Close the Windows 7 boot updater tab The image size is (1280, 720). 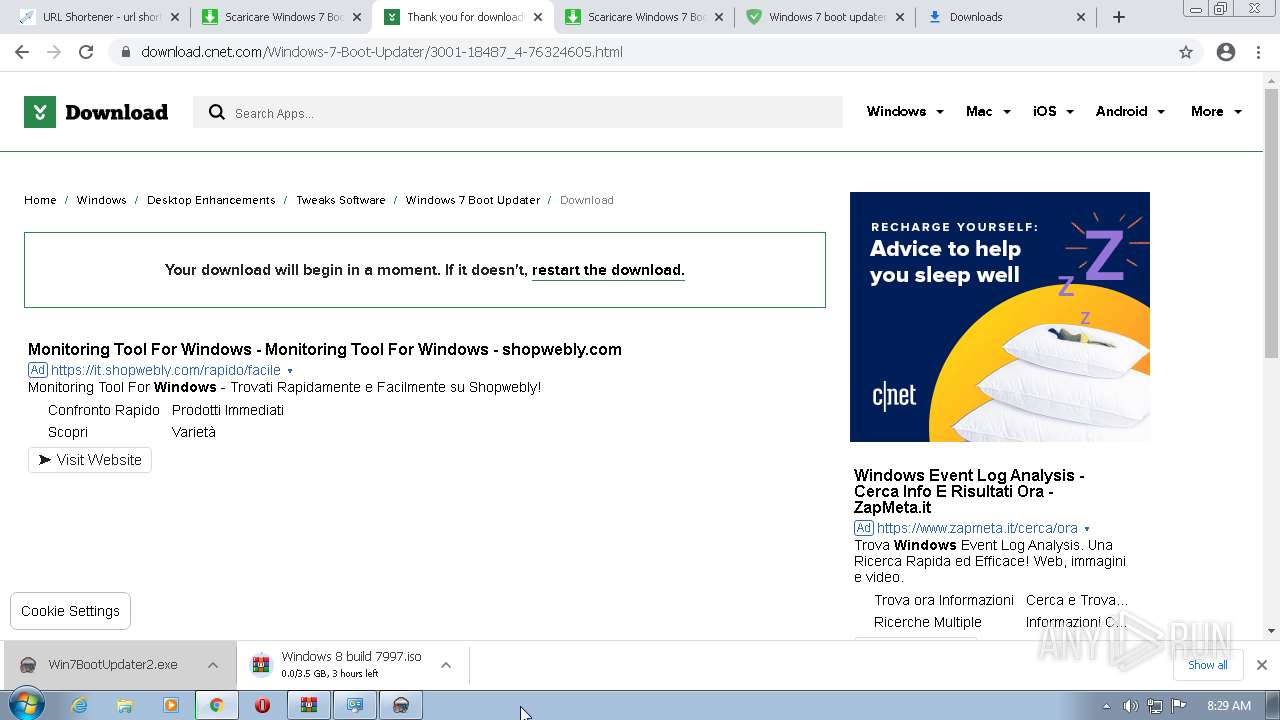tap(899, 17)
